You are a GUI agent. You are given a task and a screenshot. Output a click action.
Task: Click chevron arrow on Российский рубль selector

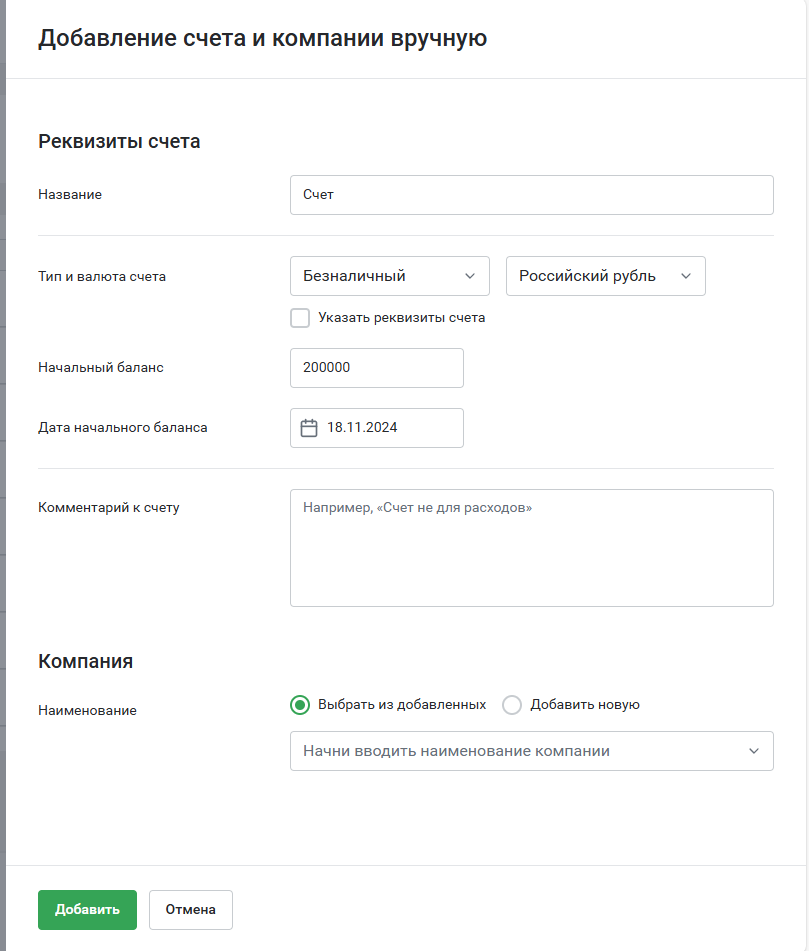[x=685, y=276]
